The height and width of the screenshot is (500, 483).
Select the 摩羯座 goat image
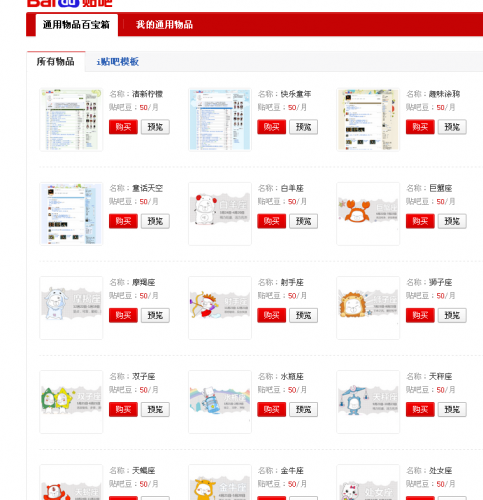pyautogui.click(x=71, y=308)
